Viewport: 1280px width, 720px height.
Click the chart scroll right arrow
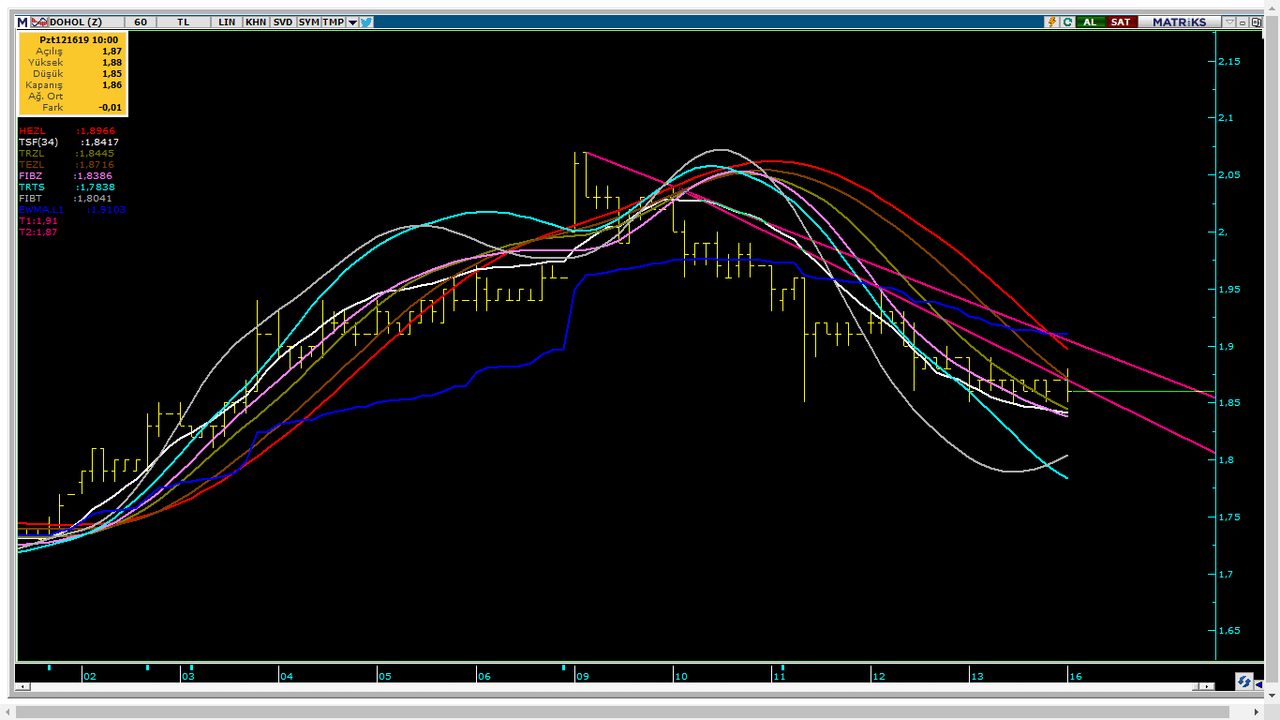tap(1208, 687)
